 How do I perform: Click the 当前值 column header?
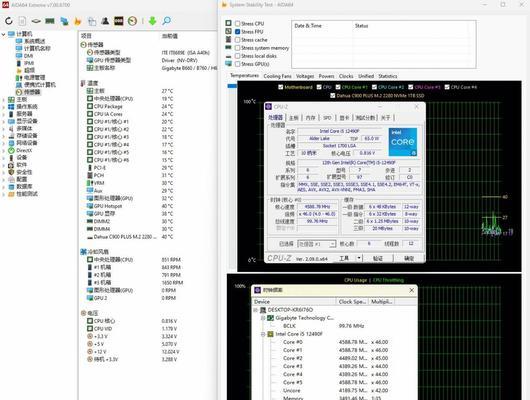tap(170, 36)
